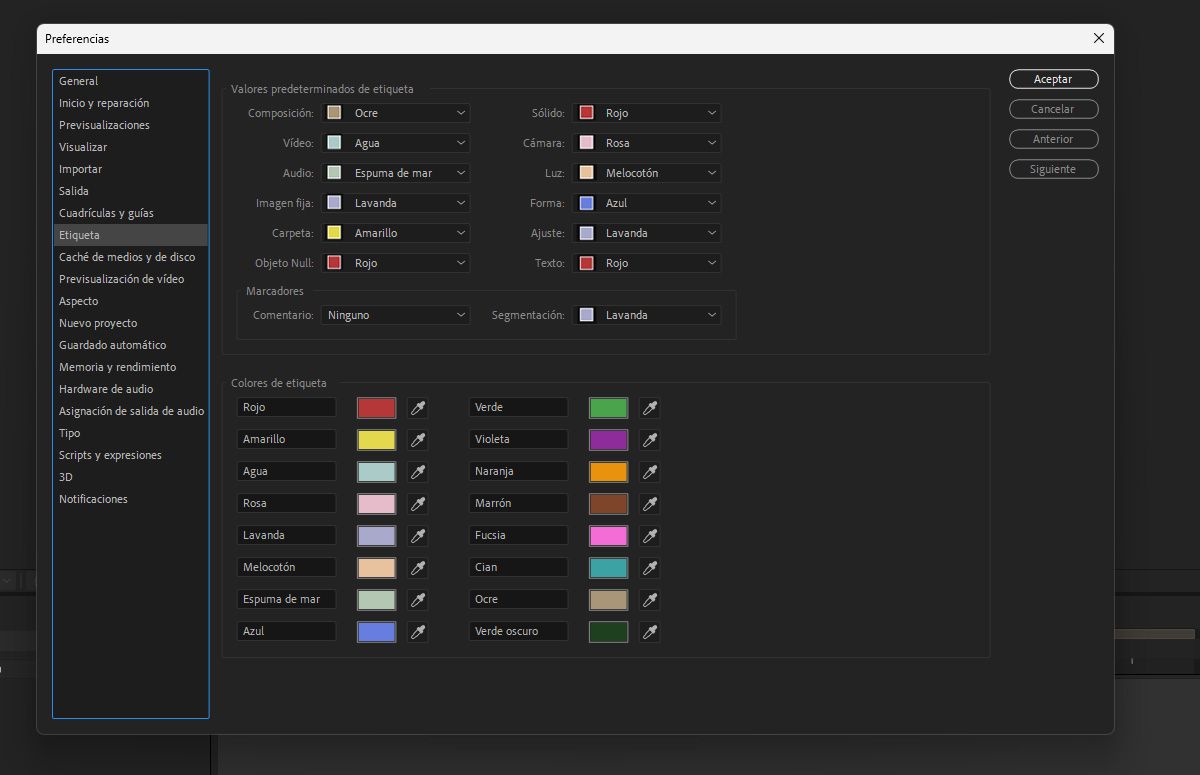This screenshot has height=775, width=1200.
Task: Click the Cian label name field
Action: pos(519,567)
